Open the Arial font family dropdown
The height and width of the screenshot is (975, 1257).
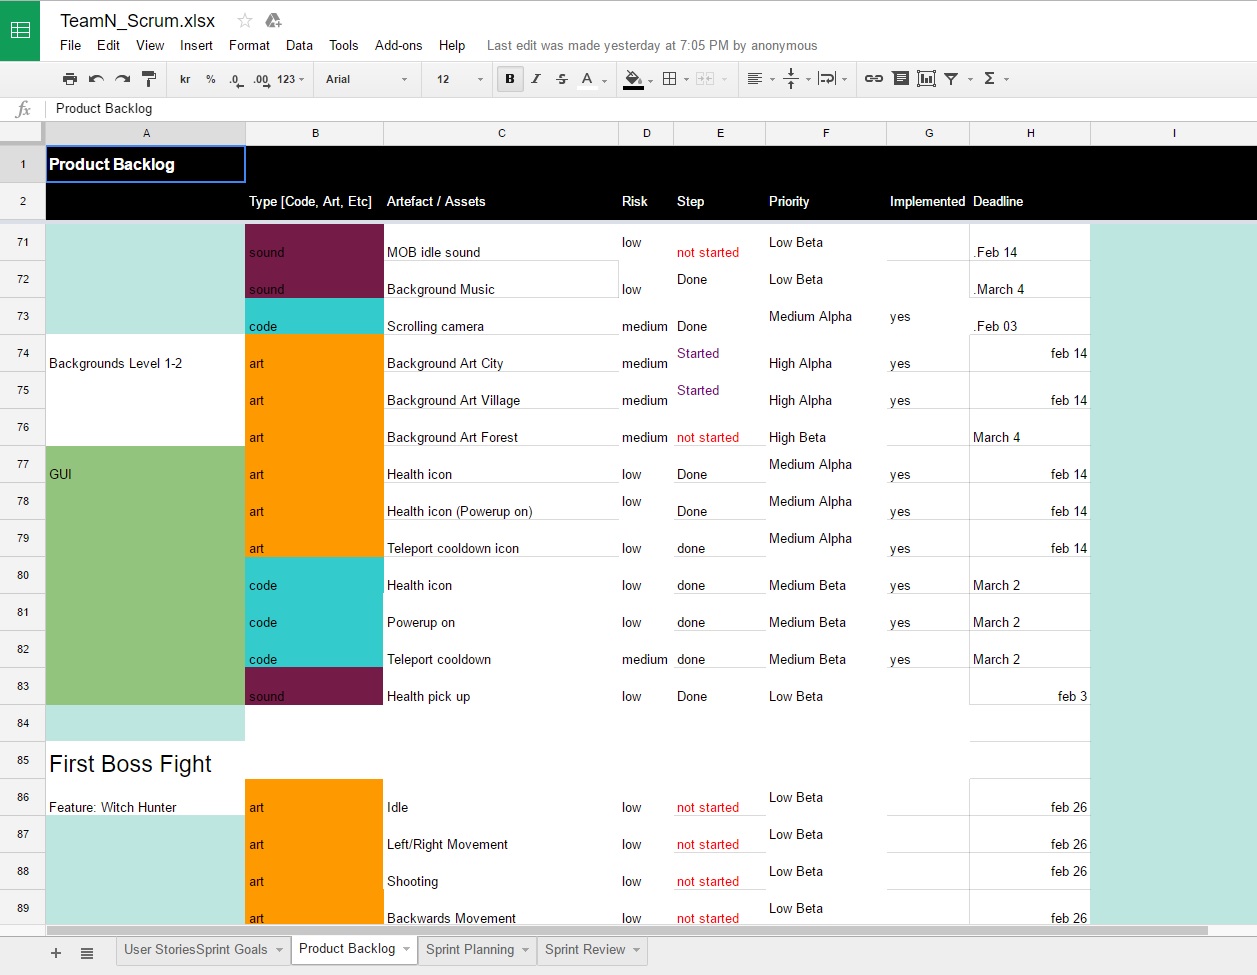point(366,79)
